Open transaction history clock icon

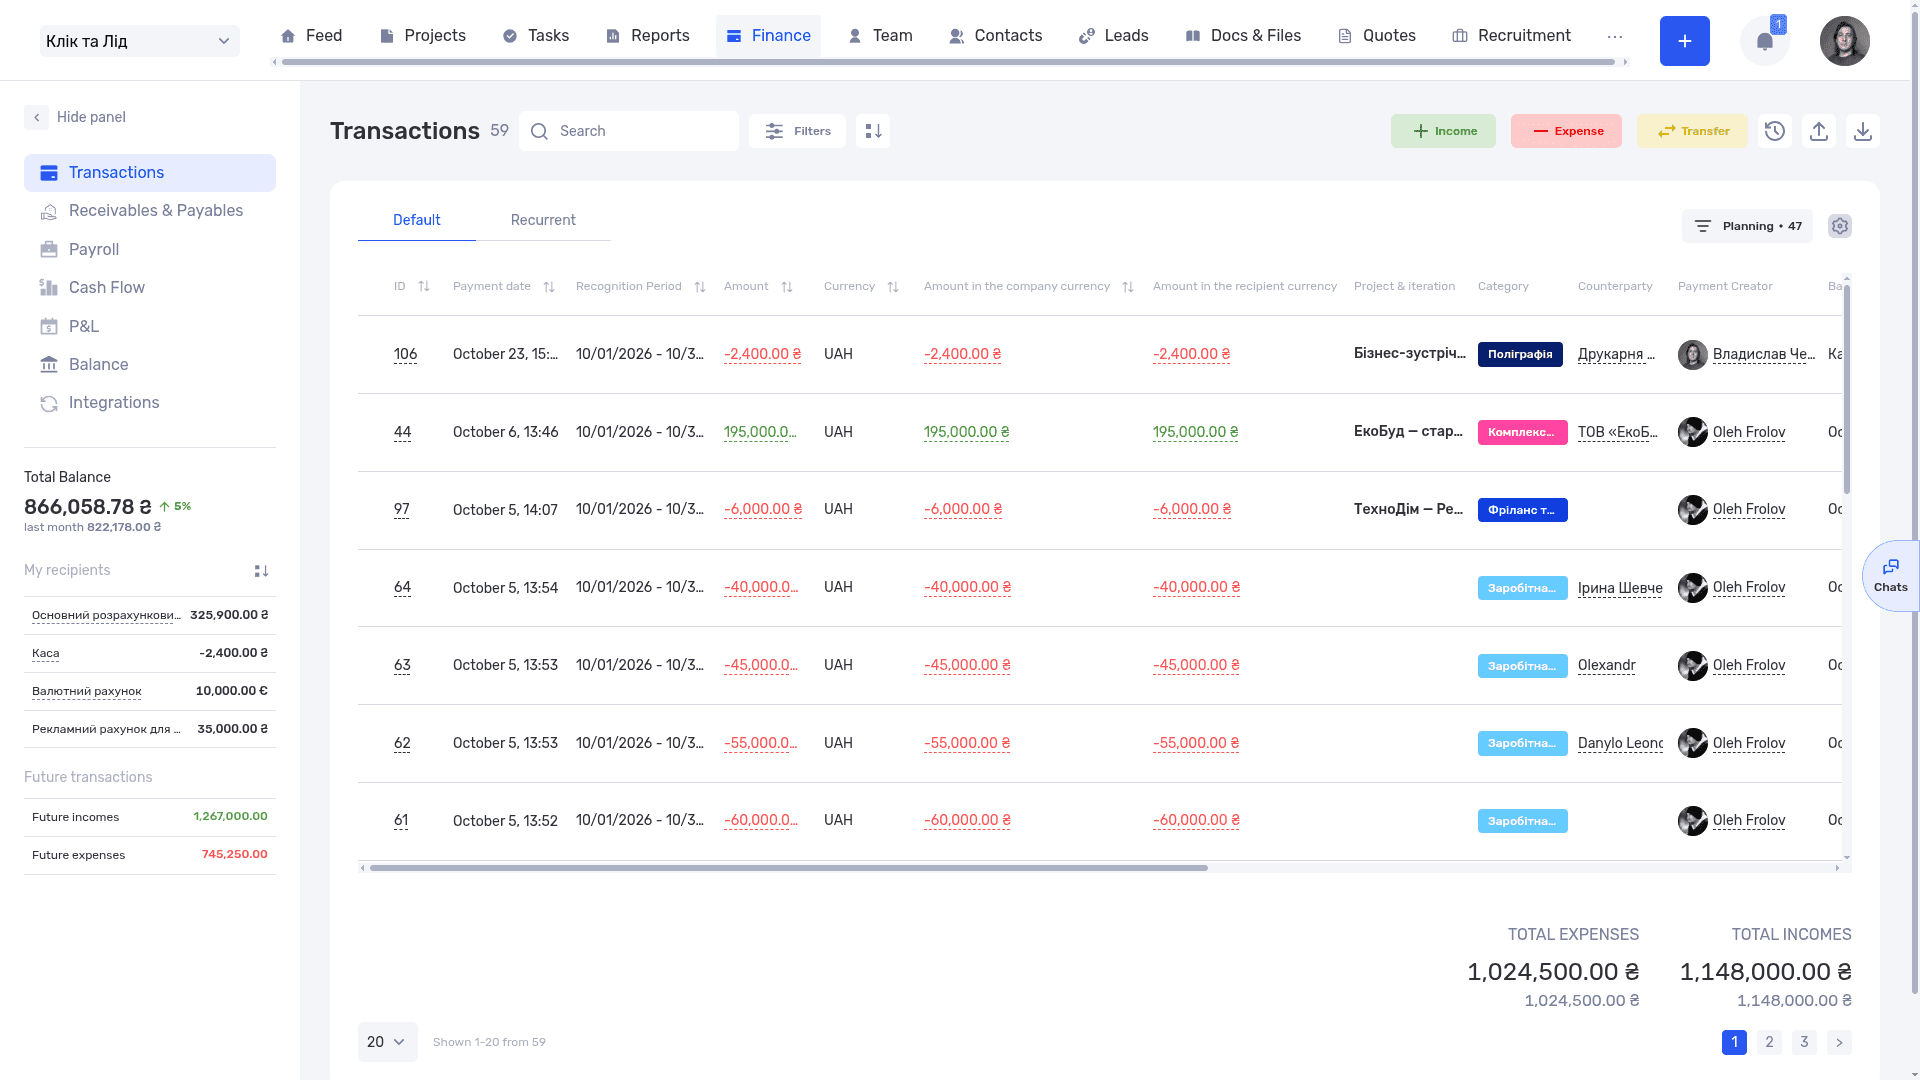pyautogui.click(x=1775, y=131)
